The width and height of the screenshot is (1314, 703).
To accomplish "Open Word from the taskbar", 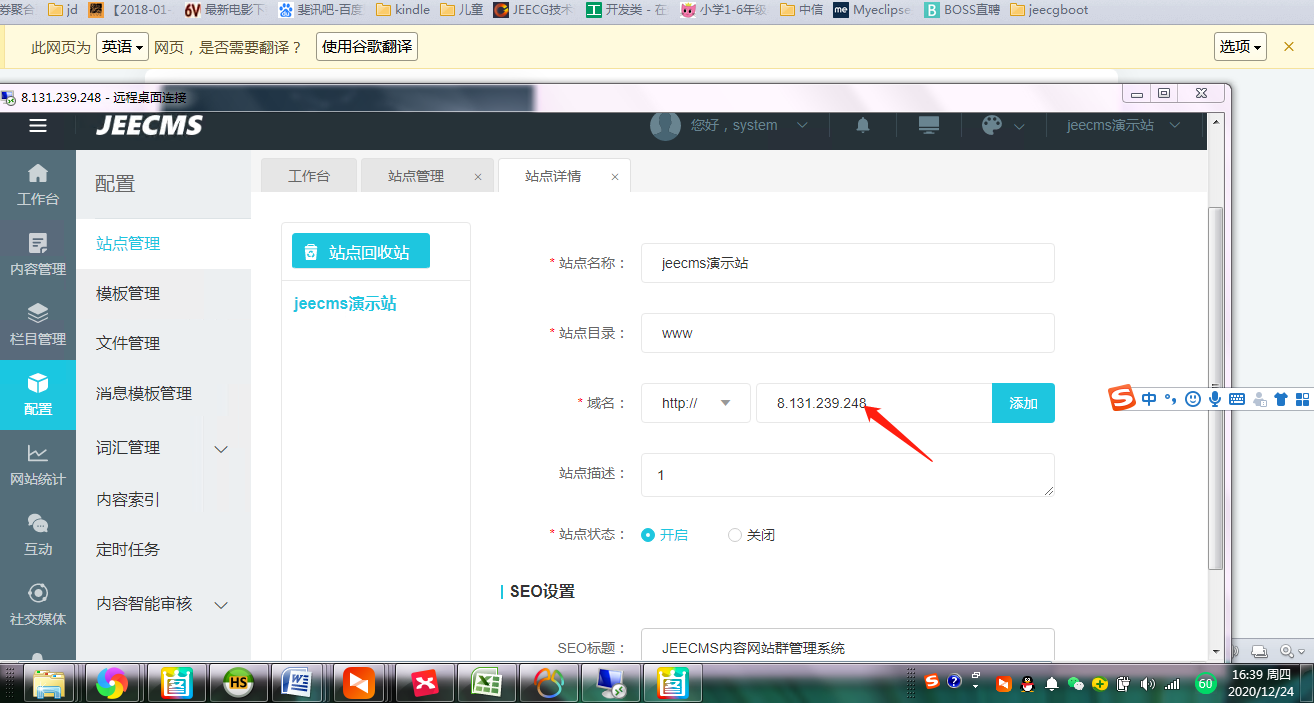I will [x=299, y=683].
